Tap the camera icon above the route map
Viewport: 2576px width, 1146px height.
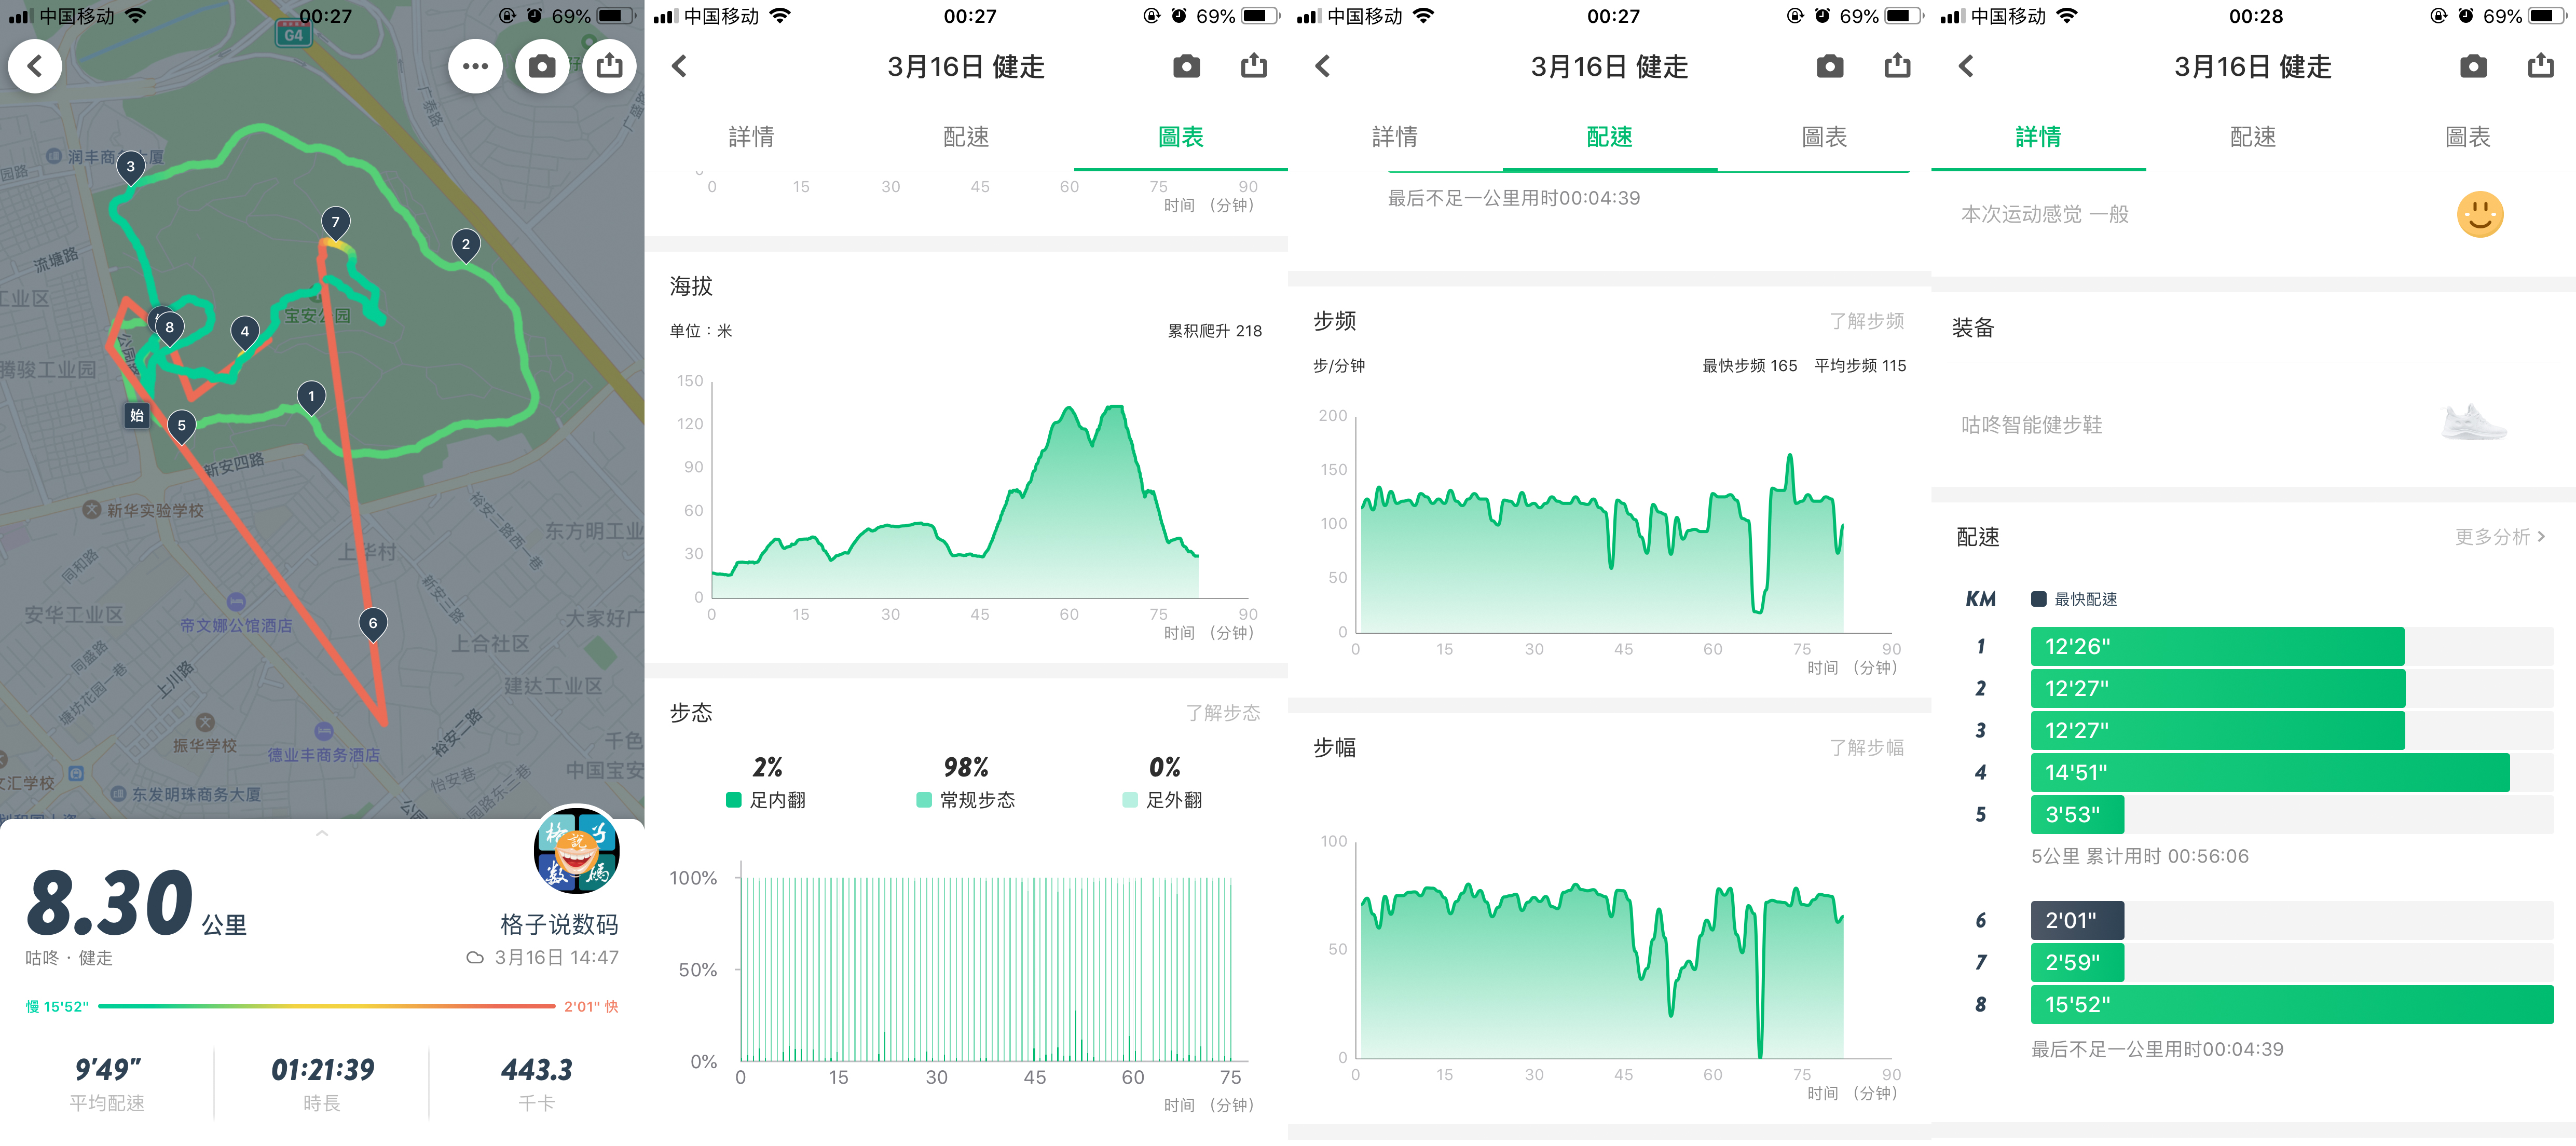pyautogui.click(x=542, y=66)
